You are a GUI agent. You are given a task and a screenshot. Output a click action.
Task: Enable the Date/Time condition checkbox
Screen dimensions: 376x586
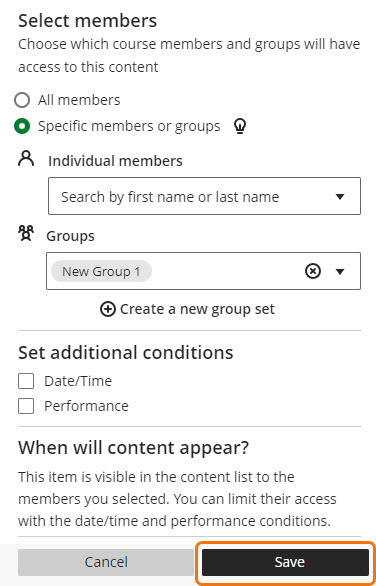[26, 381]
